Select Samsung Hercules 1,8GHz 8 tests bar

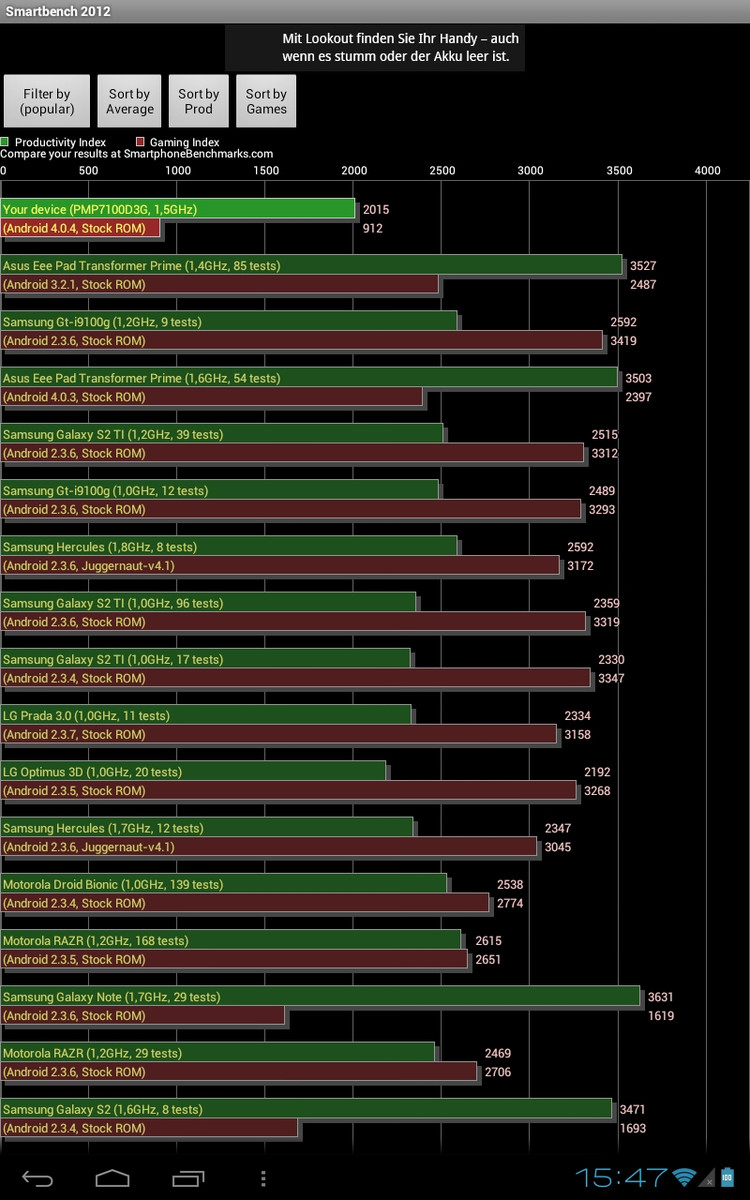pos(229,546)
